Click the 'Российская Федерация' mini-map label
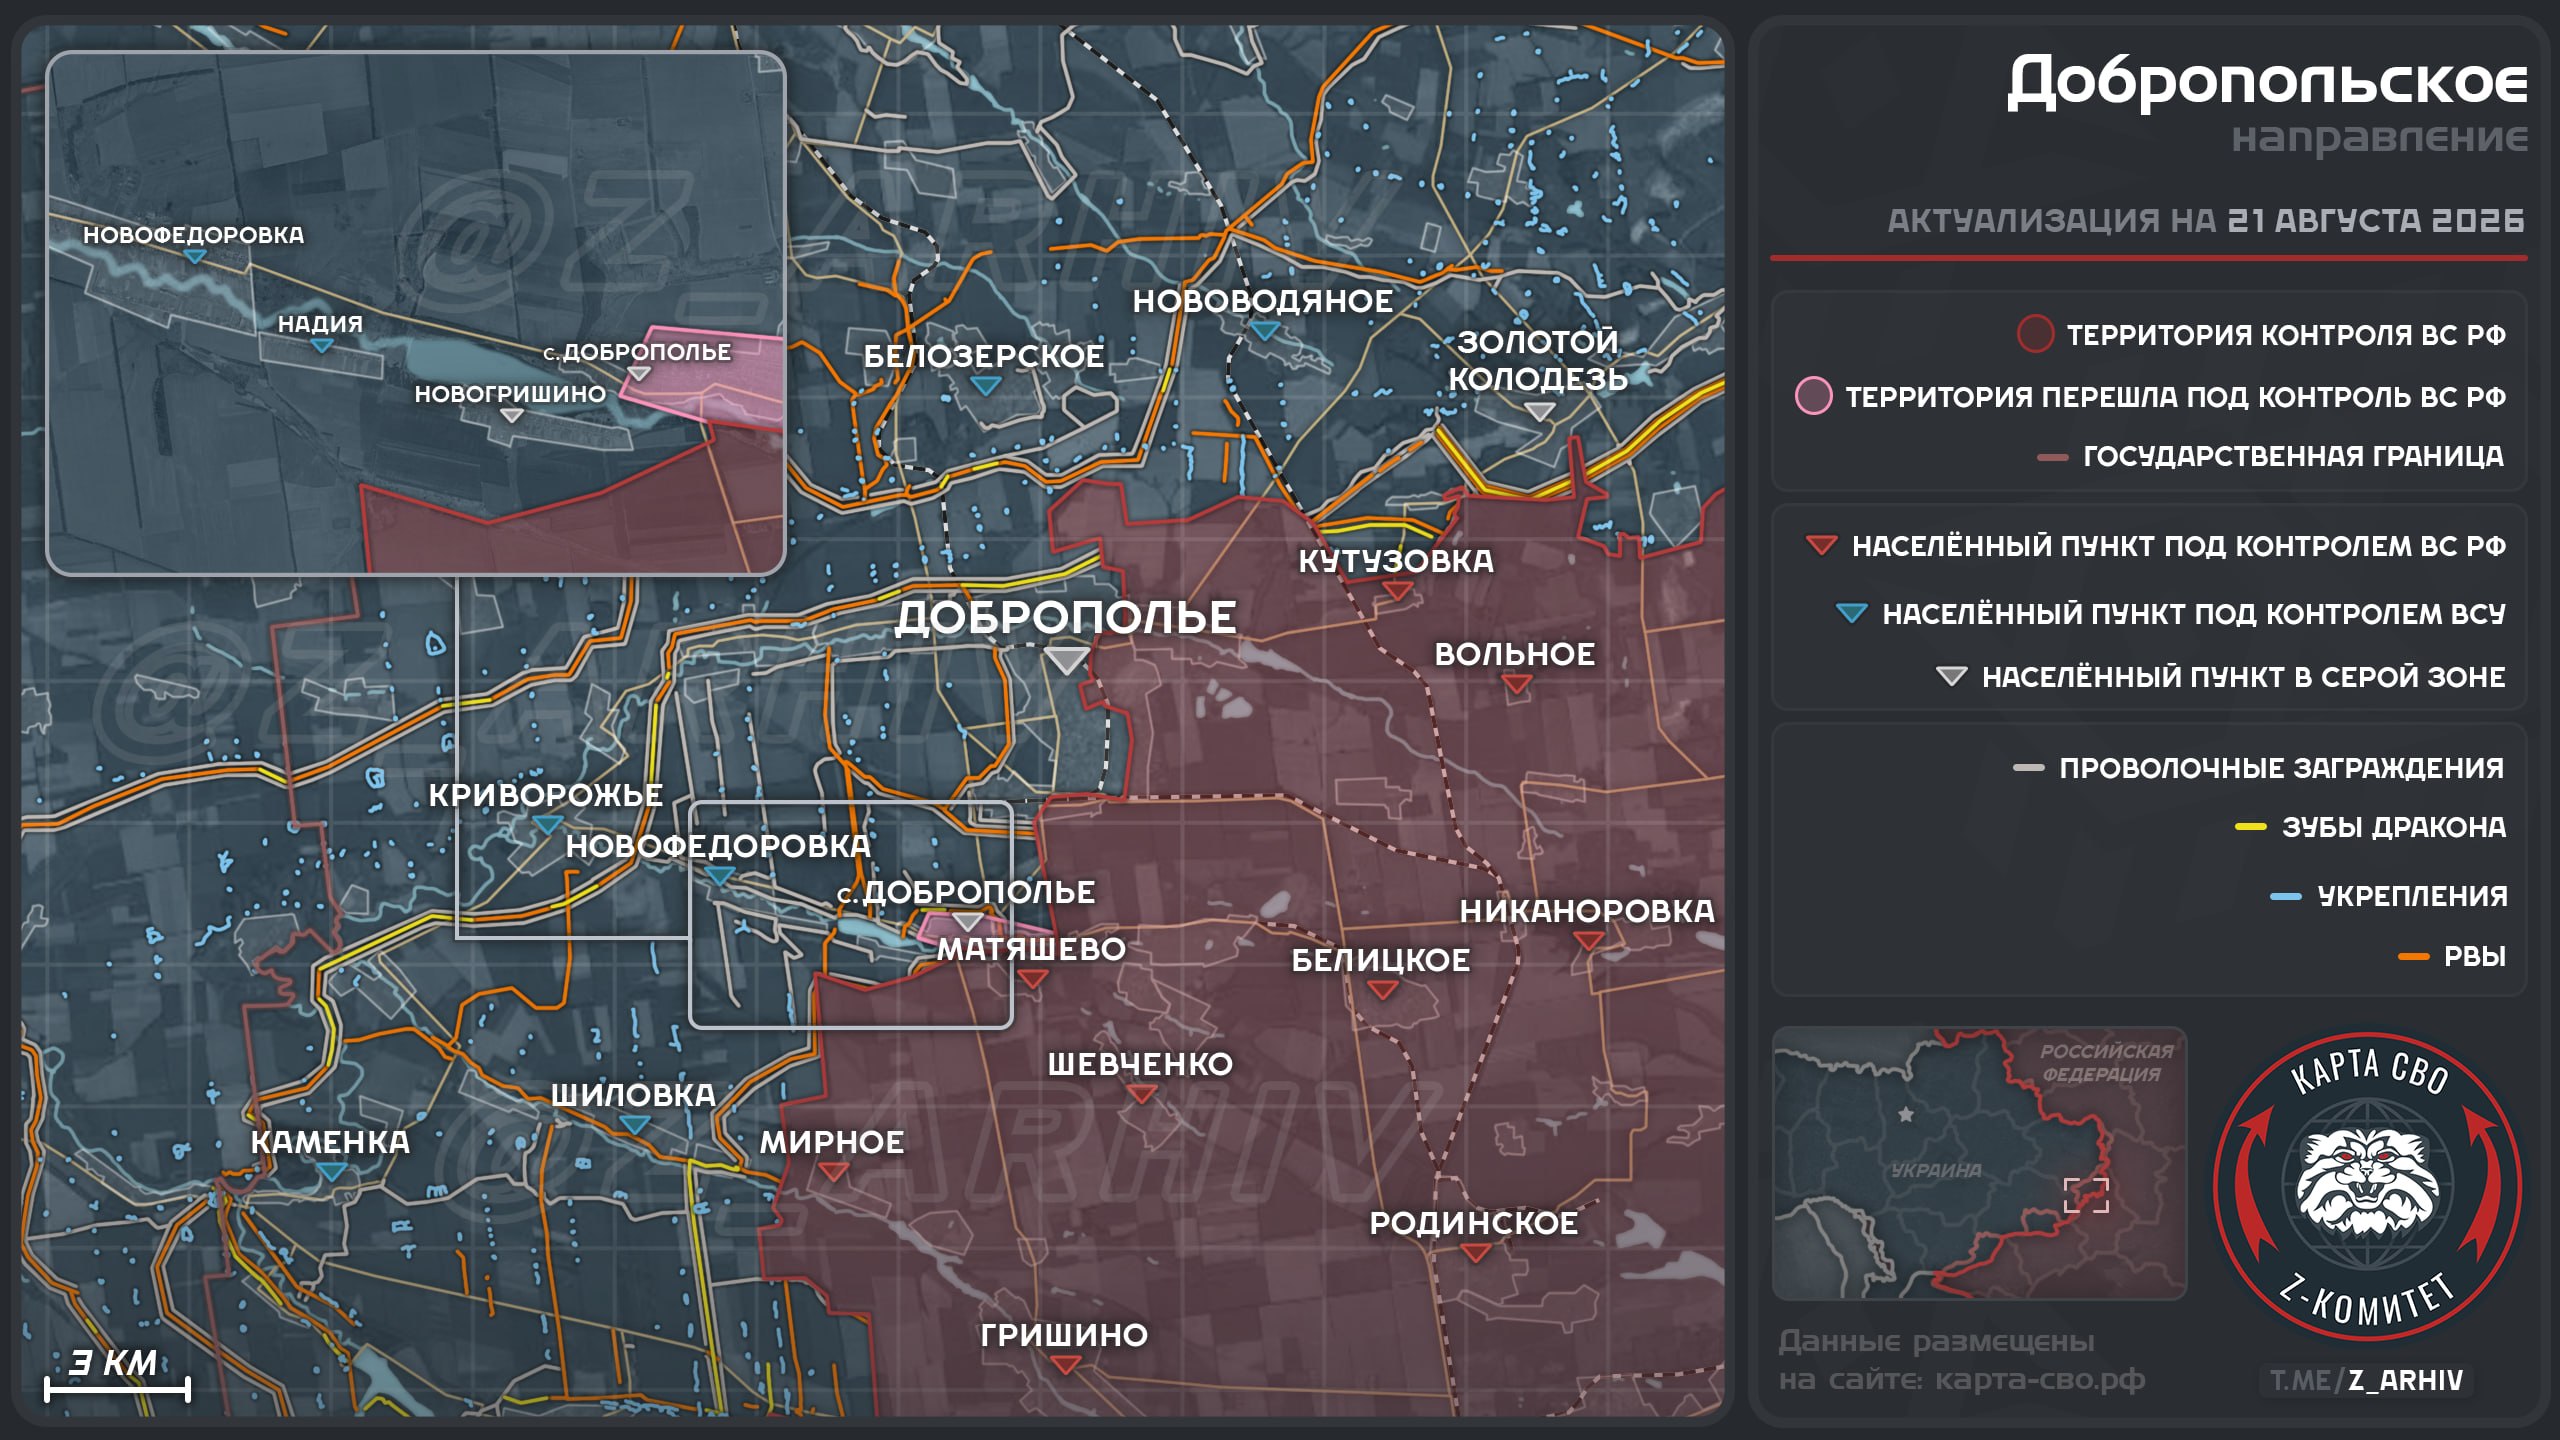The height and width of the screenshot is (1440, 2560). (x=2105, y=1062)
